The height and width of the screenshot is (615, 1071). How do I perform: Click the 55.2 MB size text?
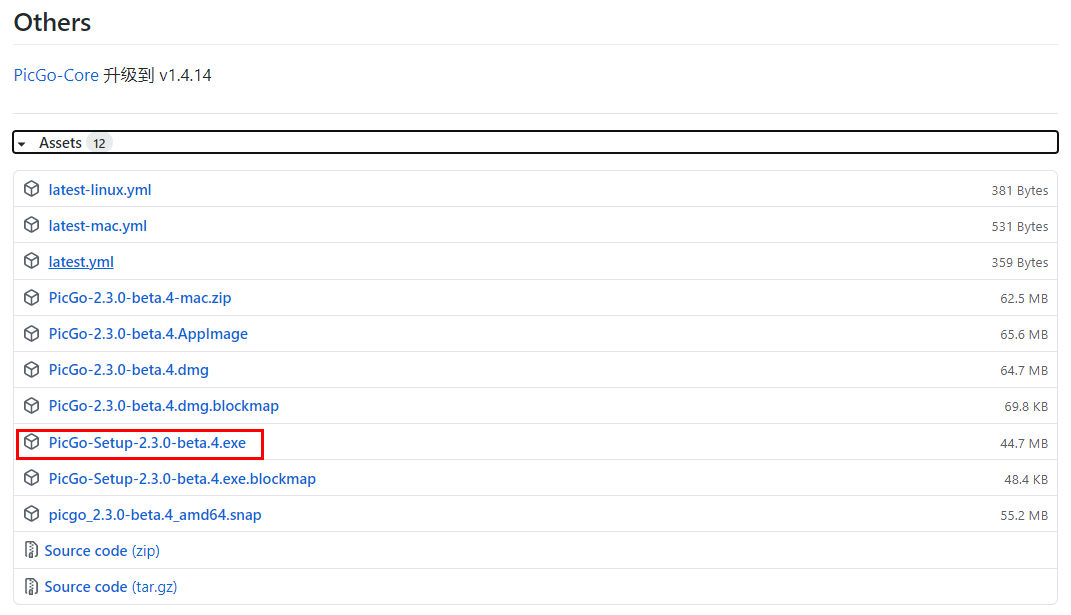point(1024,516)
